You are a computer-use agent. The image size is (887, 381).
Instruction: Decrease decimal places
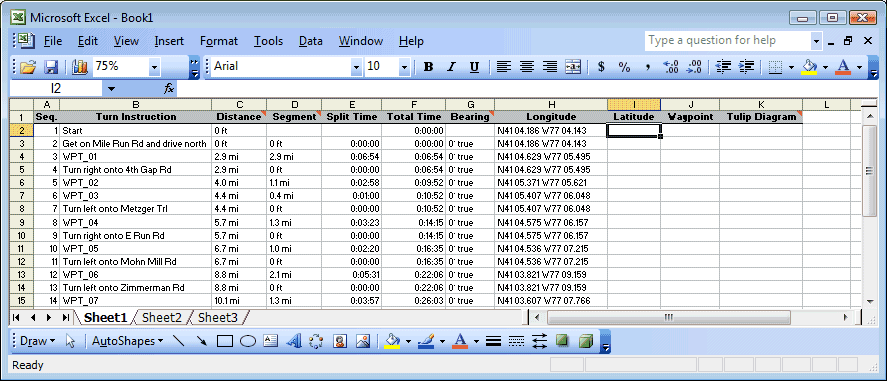tap(694, 67)
